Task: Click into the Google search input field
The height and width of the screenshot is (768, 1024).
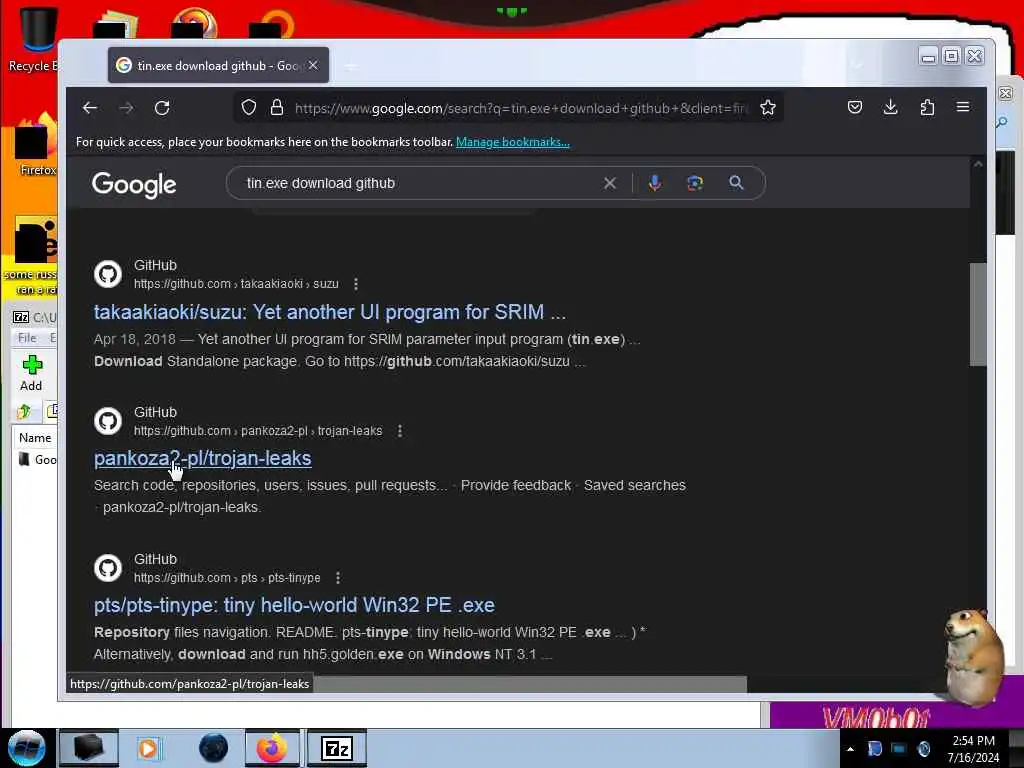Action: pyautogui.click(x=418, y=184)
